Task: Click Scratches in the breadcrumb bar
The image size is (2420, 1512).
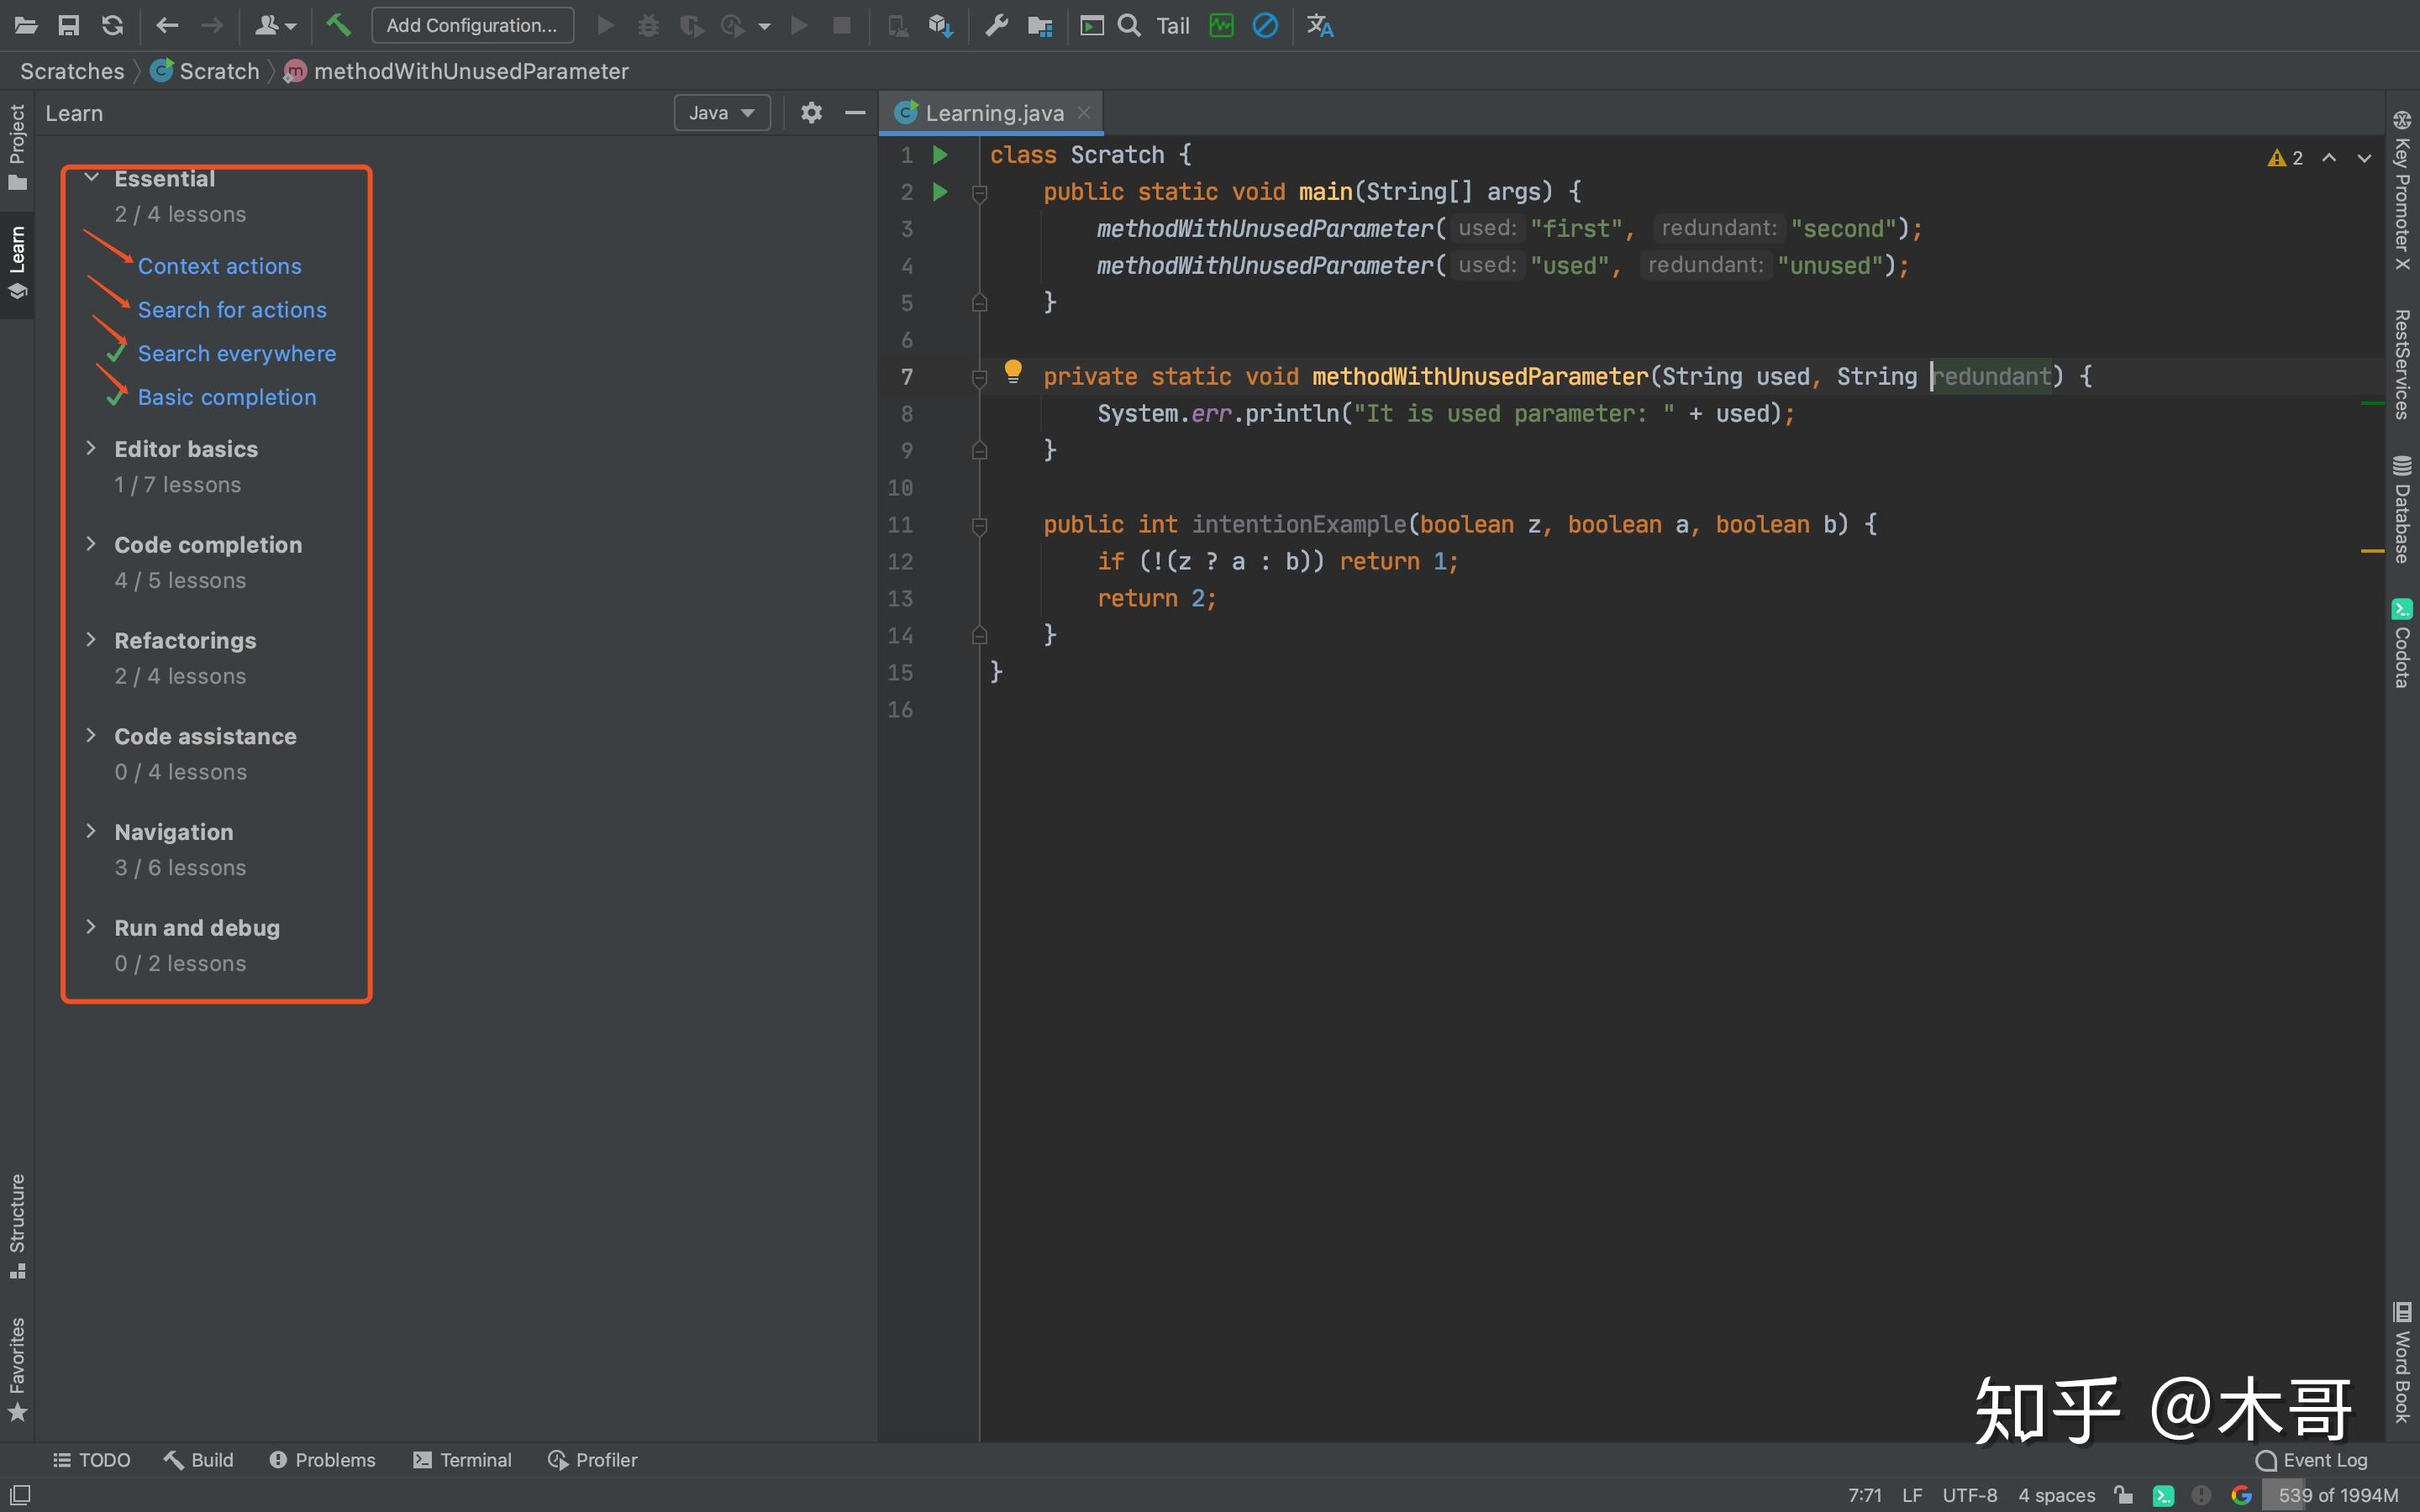Action: click(72, 71)
